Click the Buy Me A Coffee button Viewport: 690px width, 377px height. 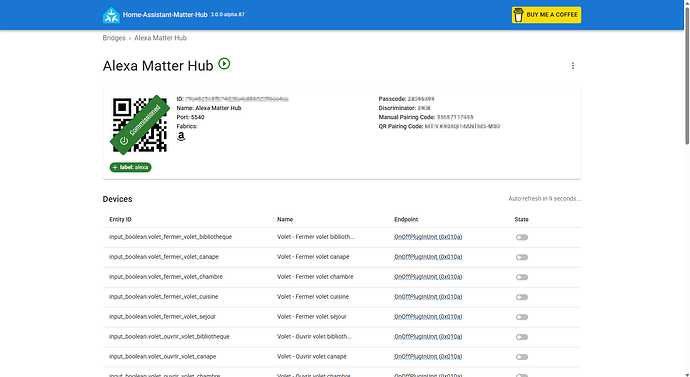point(546,15)
